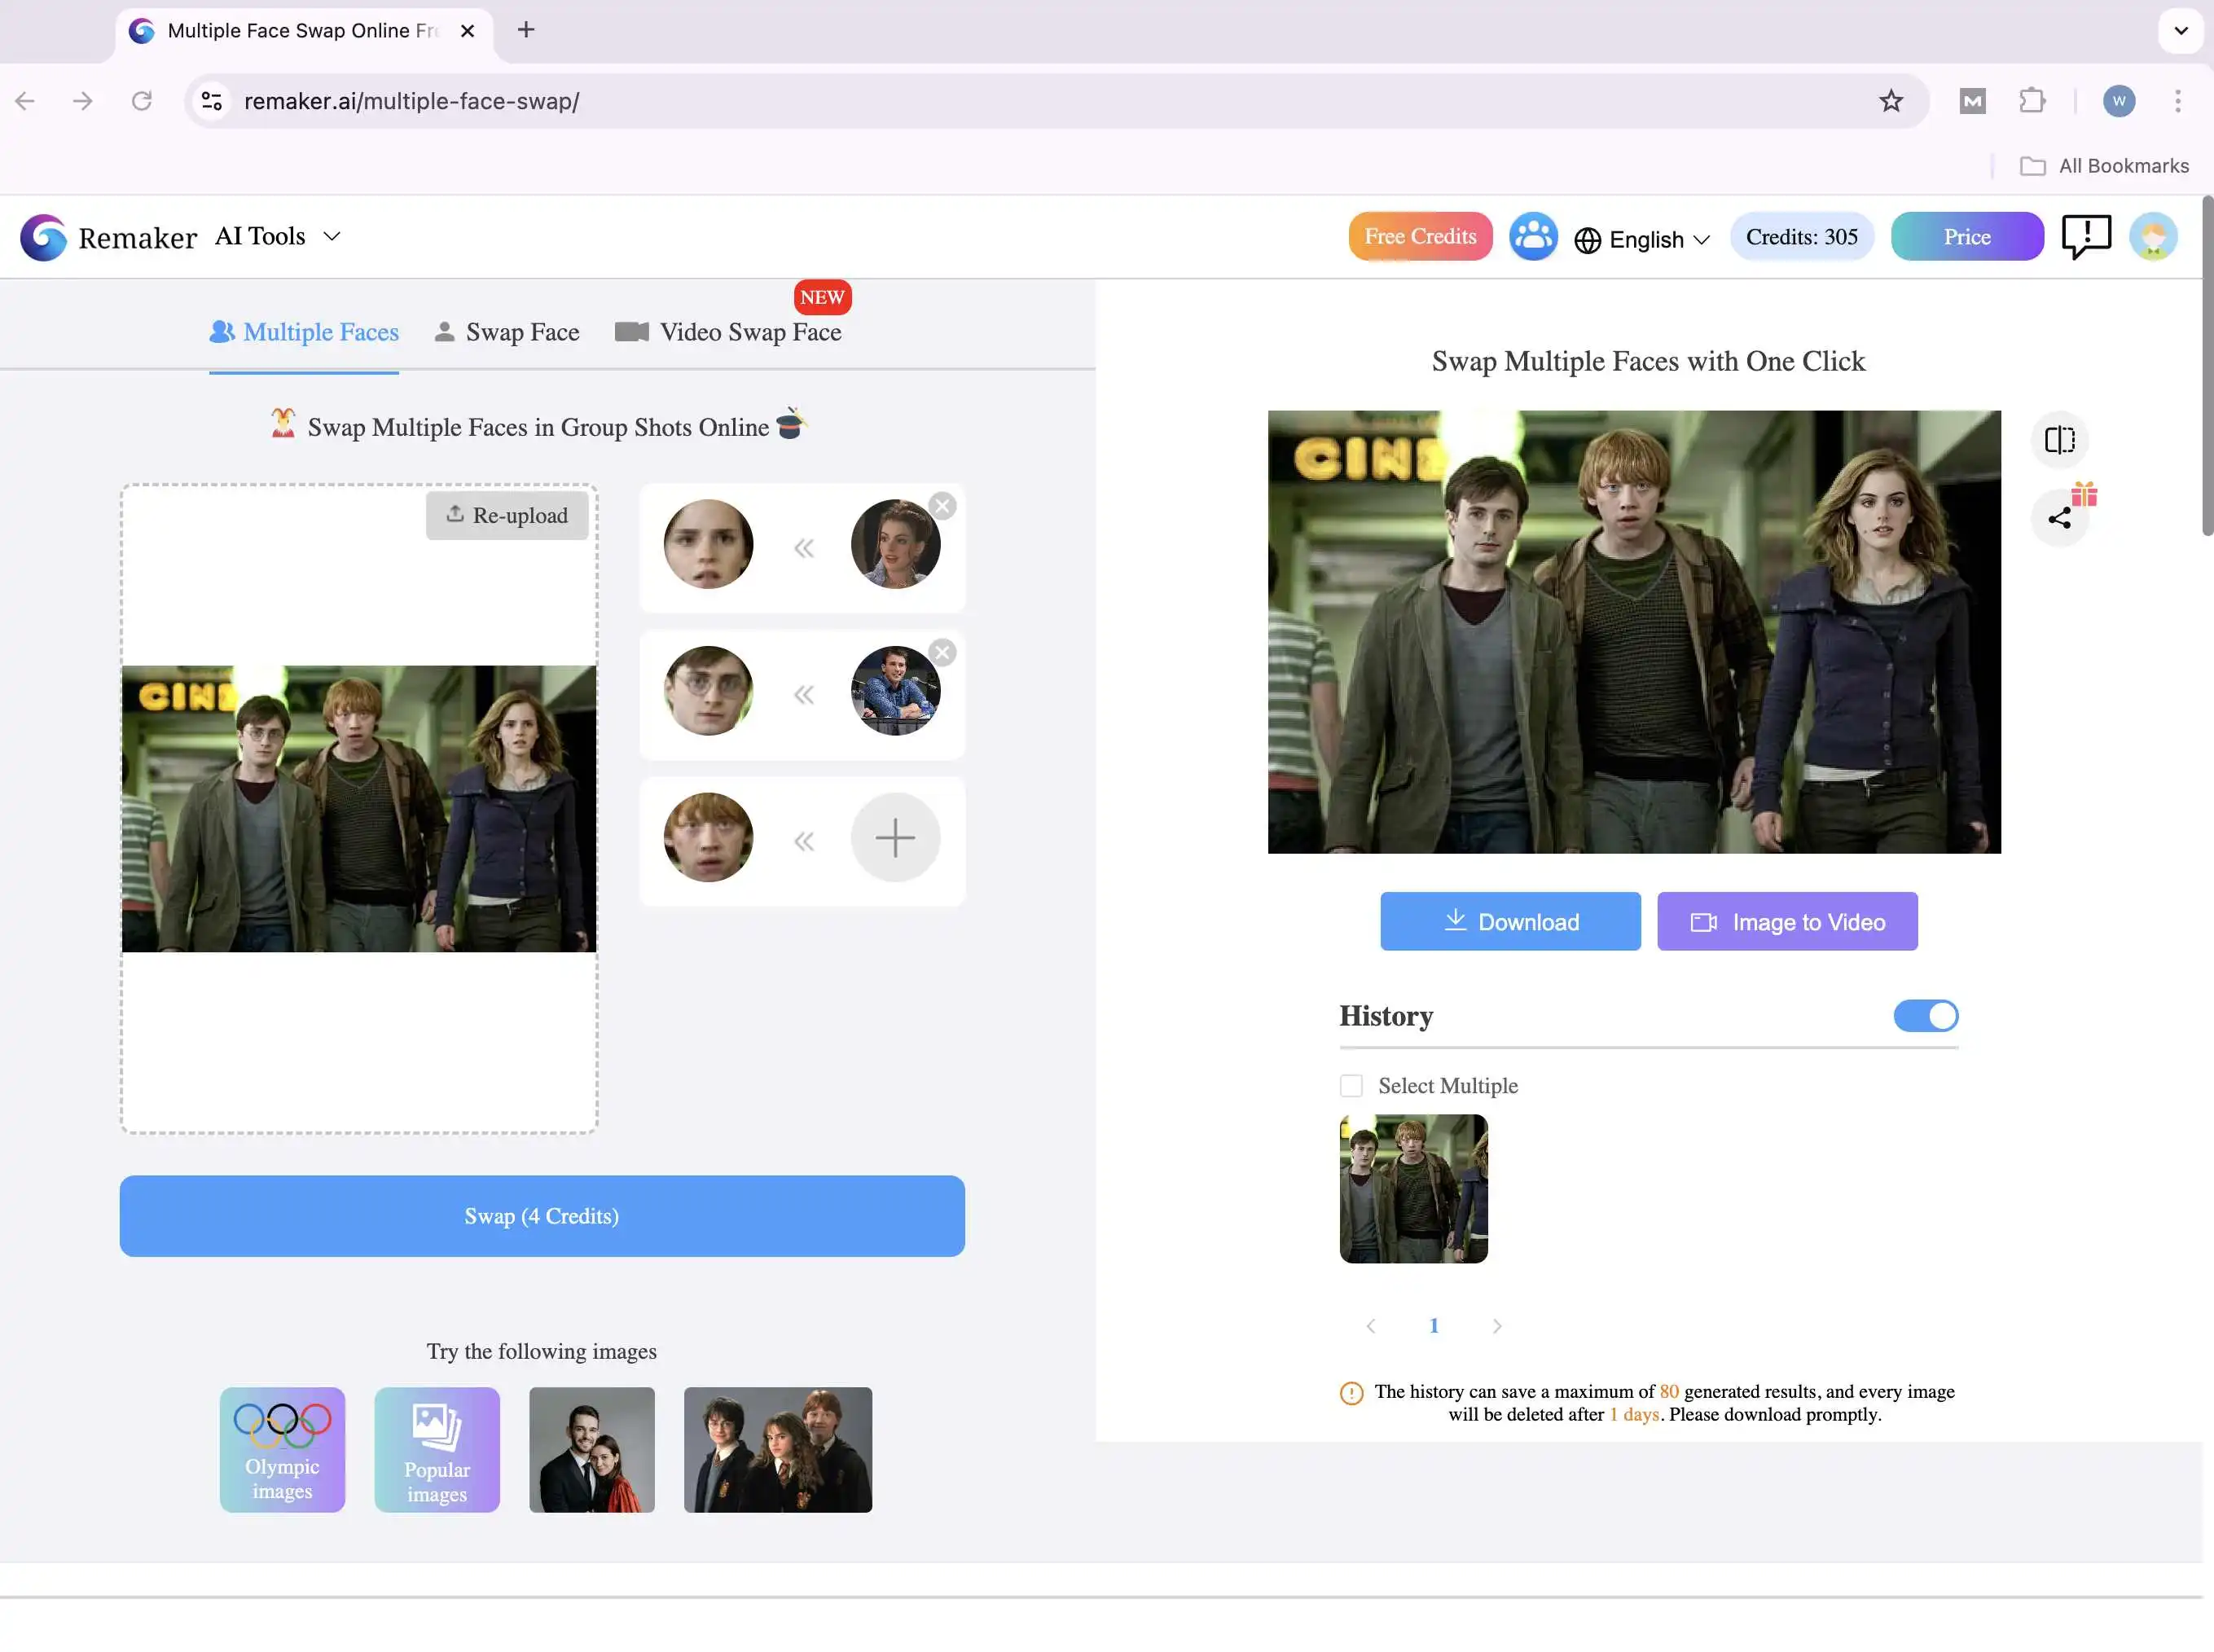Try the couple sample image
2214x1652 pixels.
pos(592,1450)
